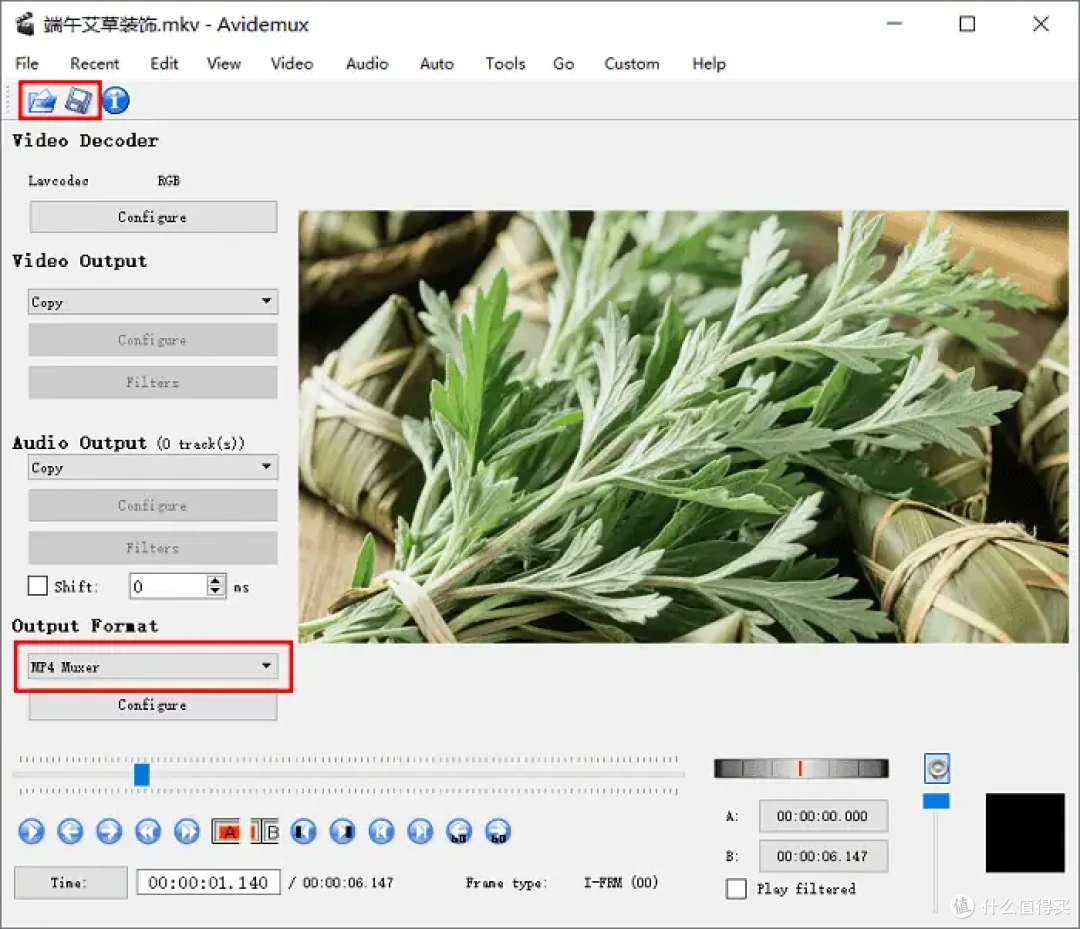1080x929 pixels.
Task: Open the Audio Output codec dropdown
Action: [153, 467]
